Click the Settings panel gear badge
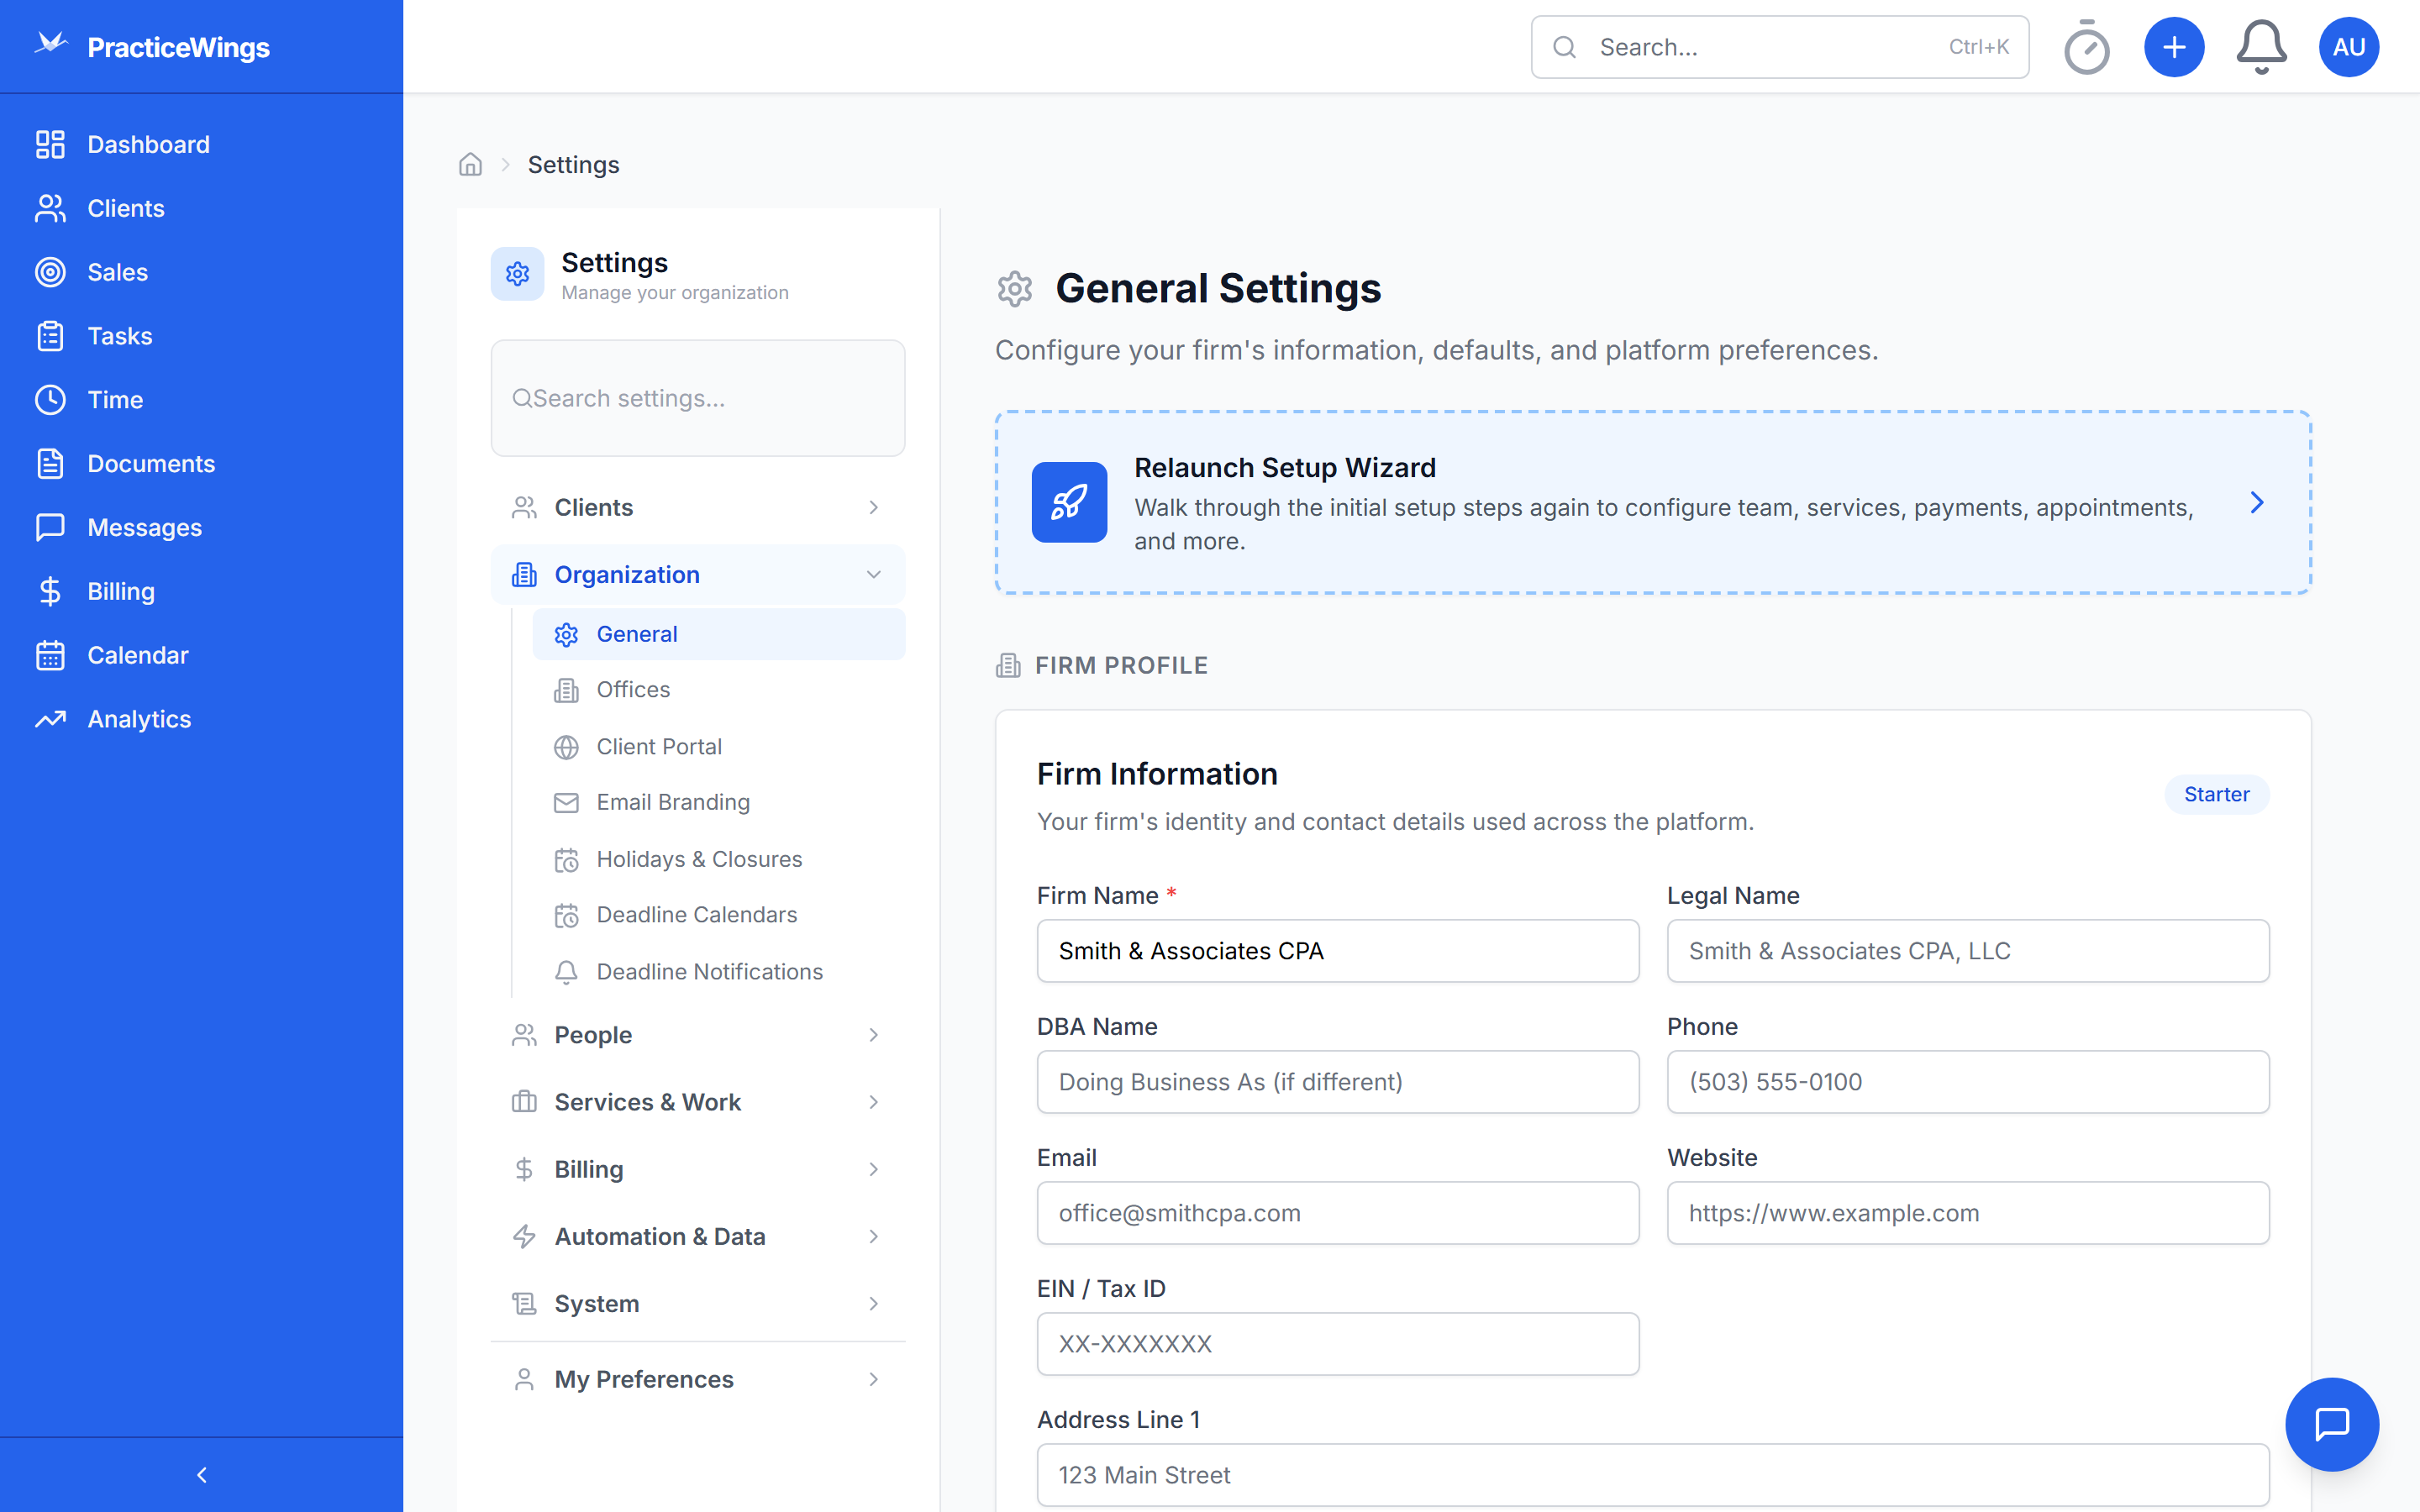Screen dimensions: 2420x1512 (x=517, y=274)
